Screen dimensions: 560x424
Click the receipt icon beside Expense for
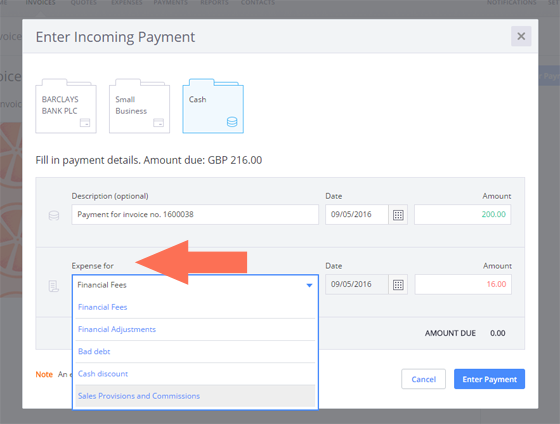[54, 286]
